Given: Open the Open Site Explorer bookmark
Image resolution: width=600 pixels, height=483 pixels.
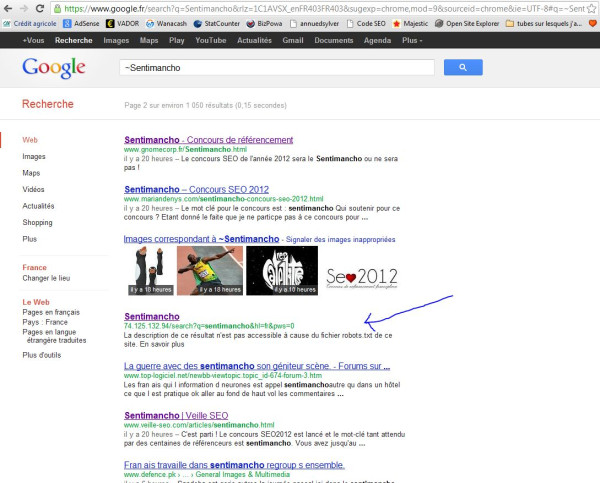Looking at the screenshot, I should 467,24.
